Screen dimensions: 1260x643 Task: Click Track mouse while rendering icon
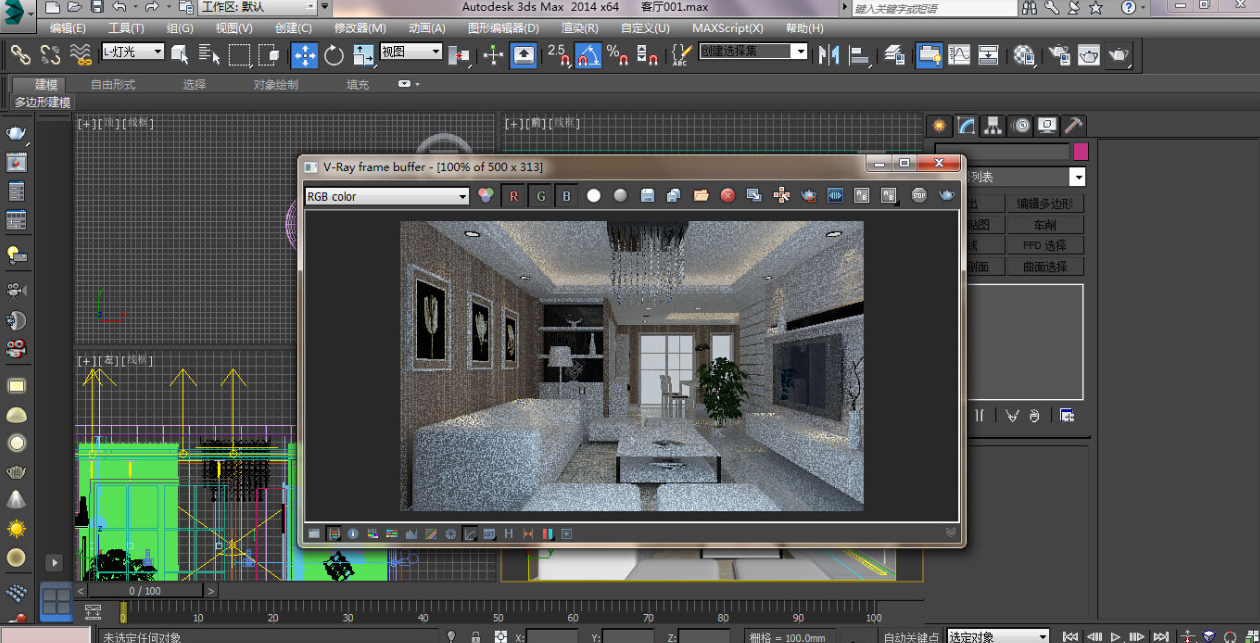click(x=781, y=196)
